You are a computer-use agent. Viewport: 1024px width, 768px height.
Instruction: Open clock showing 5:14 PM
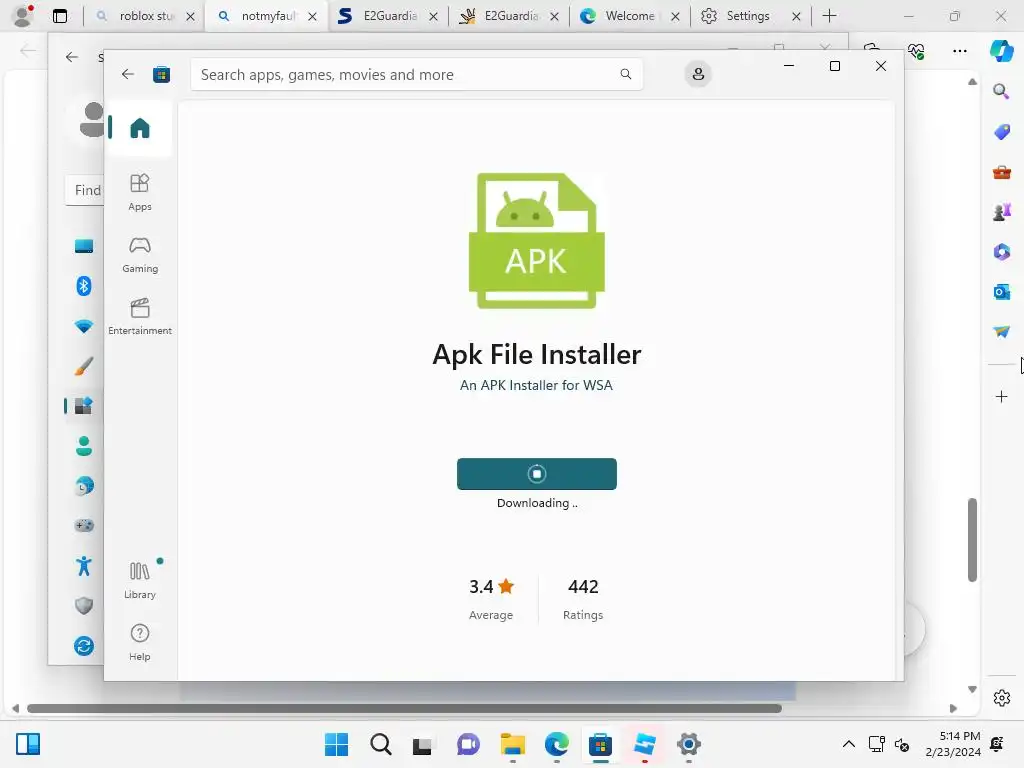[x=953, y=744]
